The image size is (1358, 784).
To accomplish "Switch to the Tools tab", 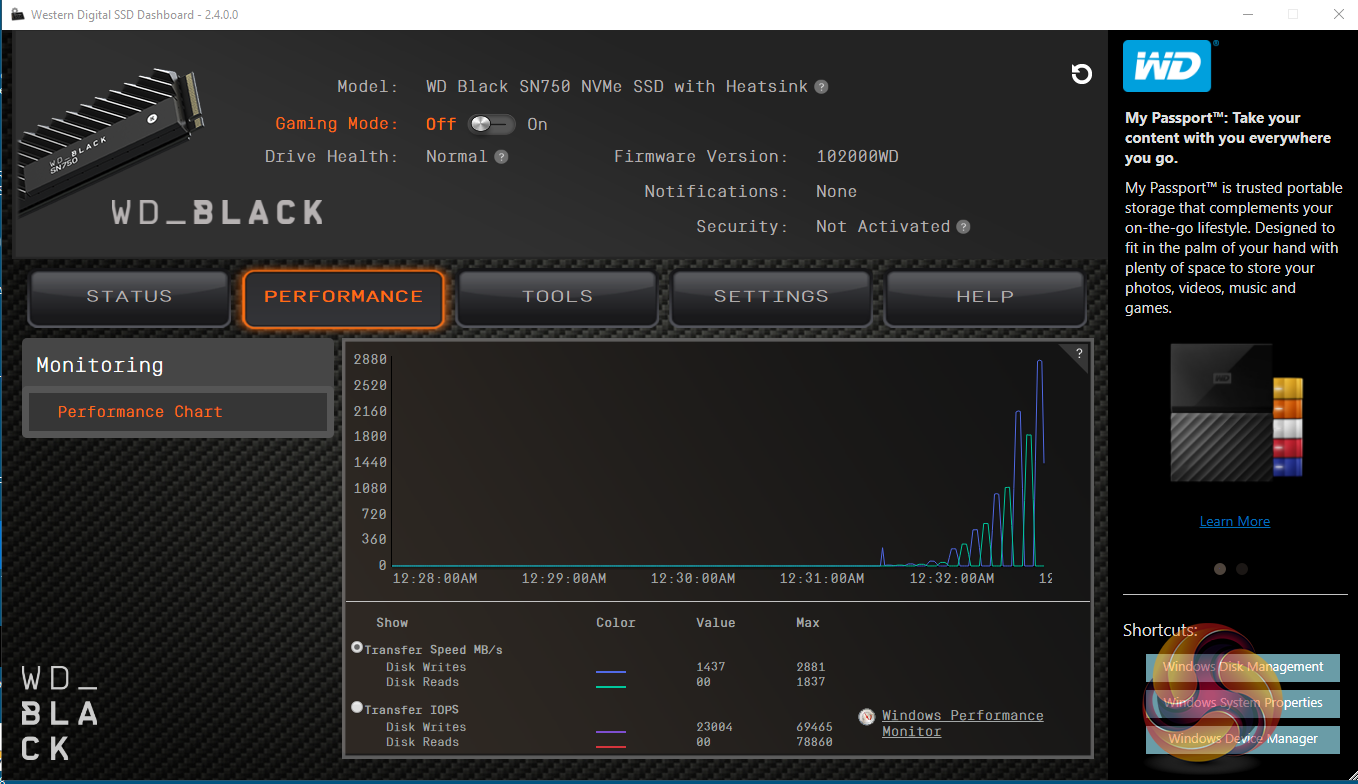I will (557, 297).
